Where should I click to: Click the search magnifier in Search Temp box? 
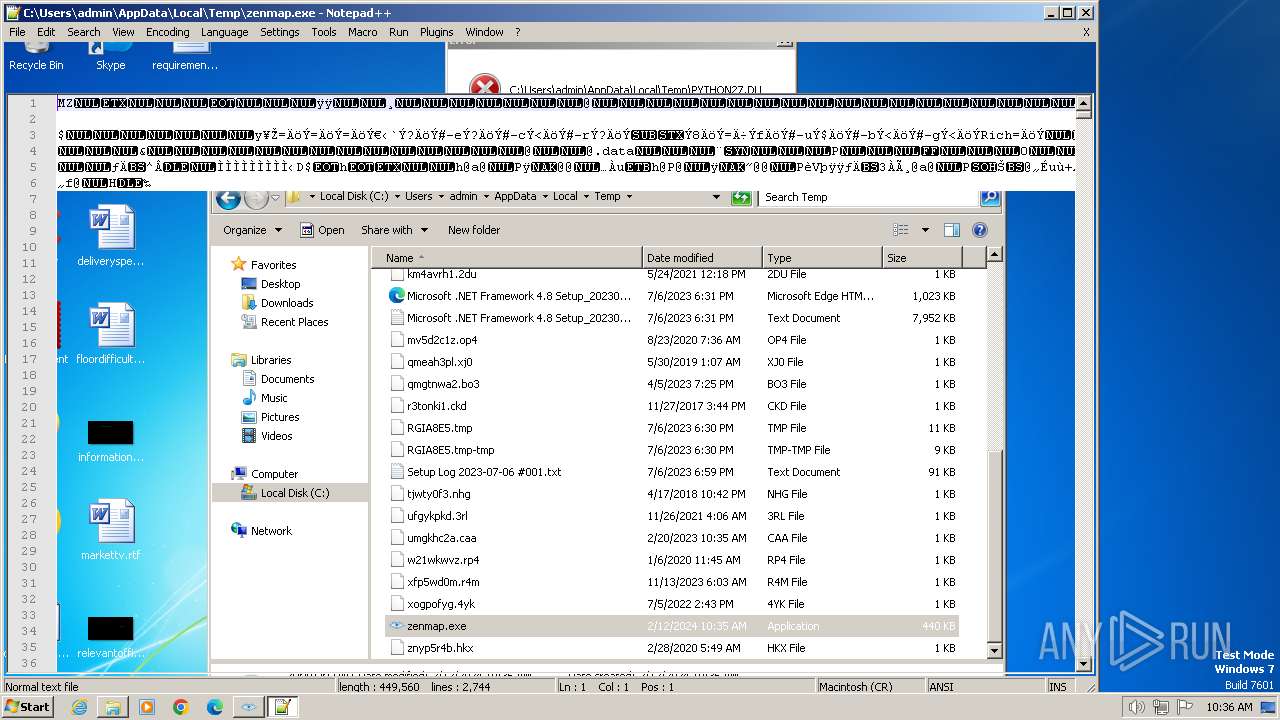coord(989,197)
